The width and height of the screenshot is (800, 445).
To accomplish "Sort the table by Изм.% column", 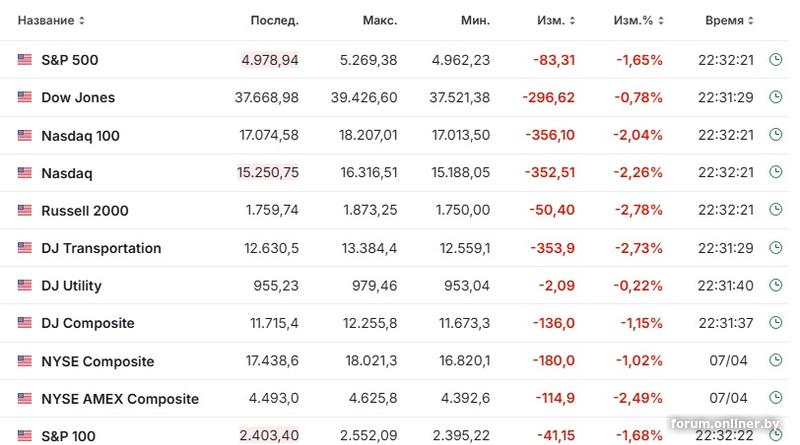I will 638,20.
